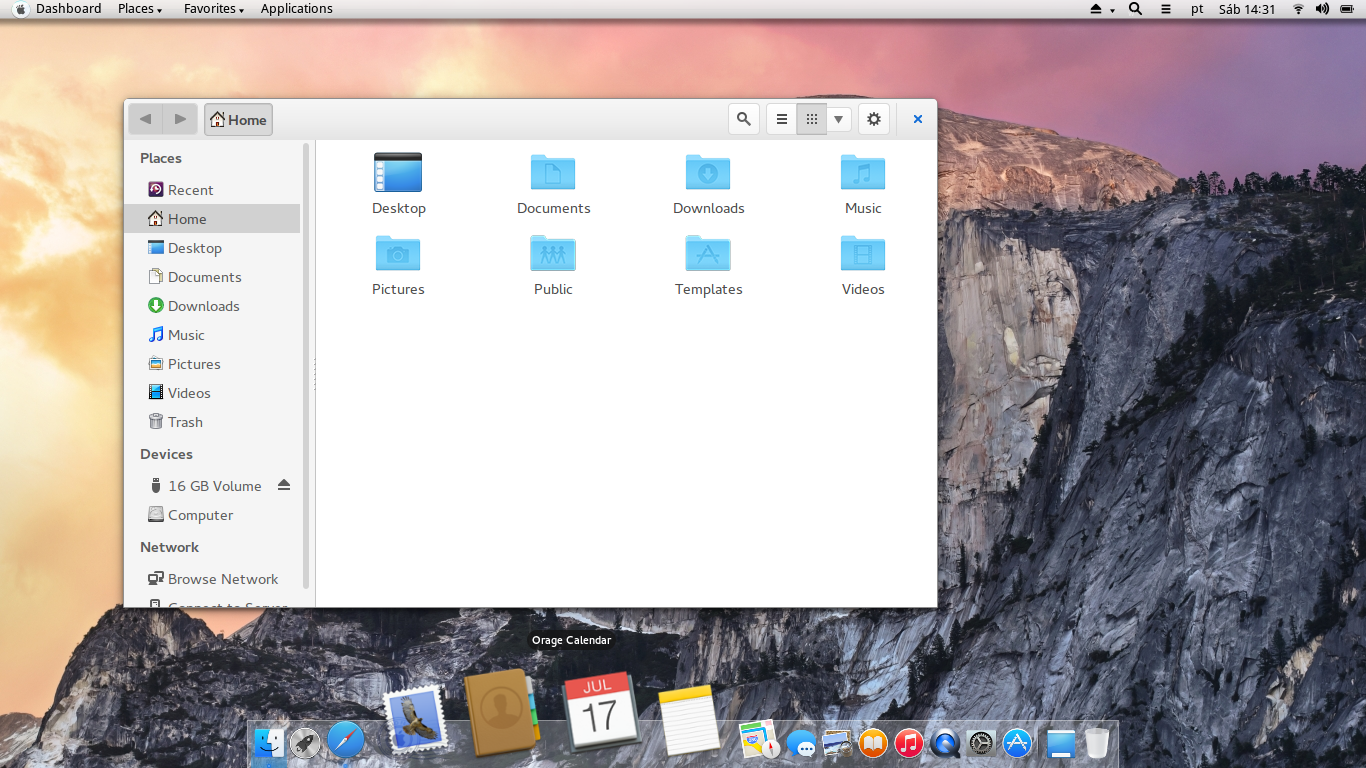Open the Dashboard from the top panel

click(69, 9)
